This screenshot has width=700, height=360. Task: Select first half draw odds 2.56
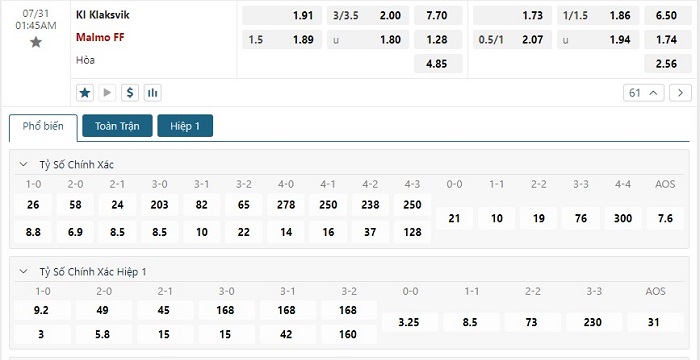tap(668, 63)
